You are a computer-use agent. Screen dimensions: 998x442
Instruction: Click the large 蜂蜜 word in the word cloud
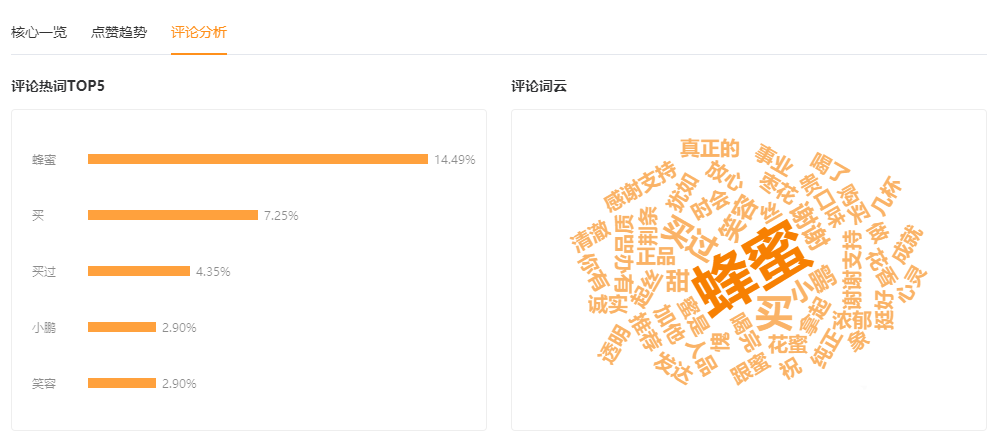point(753,267)
